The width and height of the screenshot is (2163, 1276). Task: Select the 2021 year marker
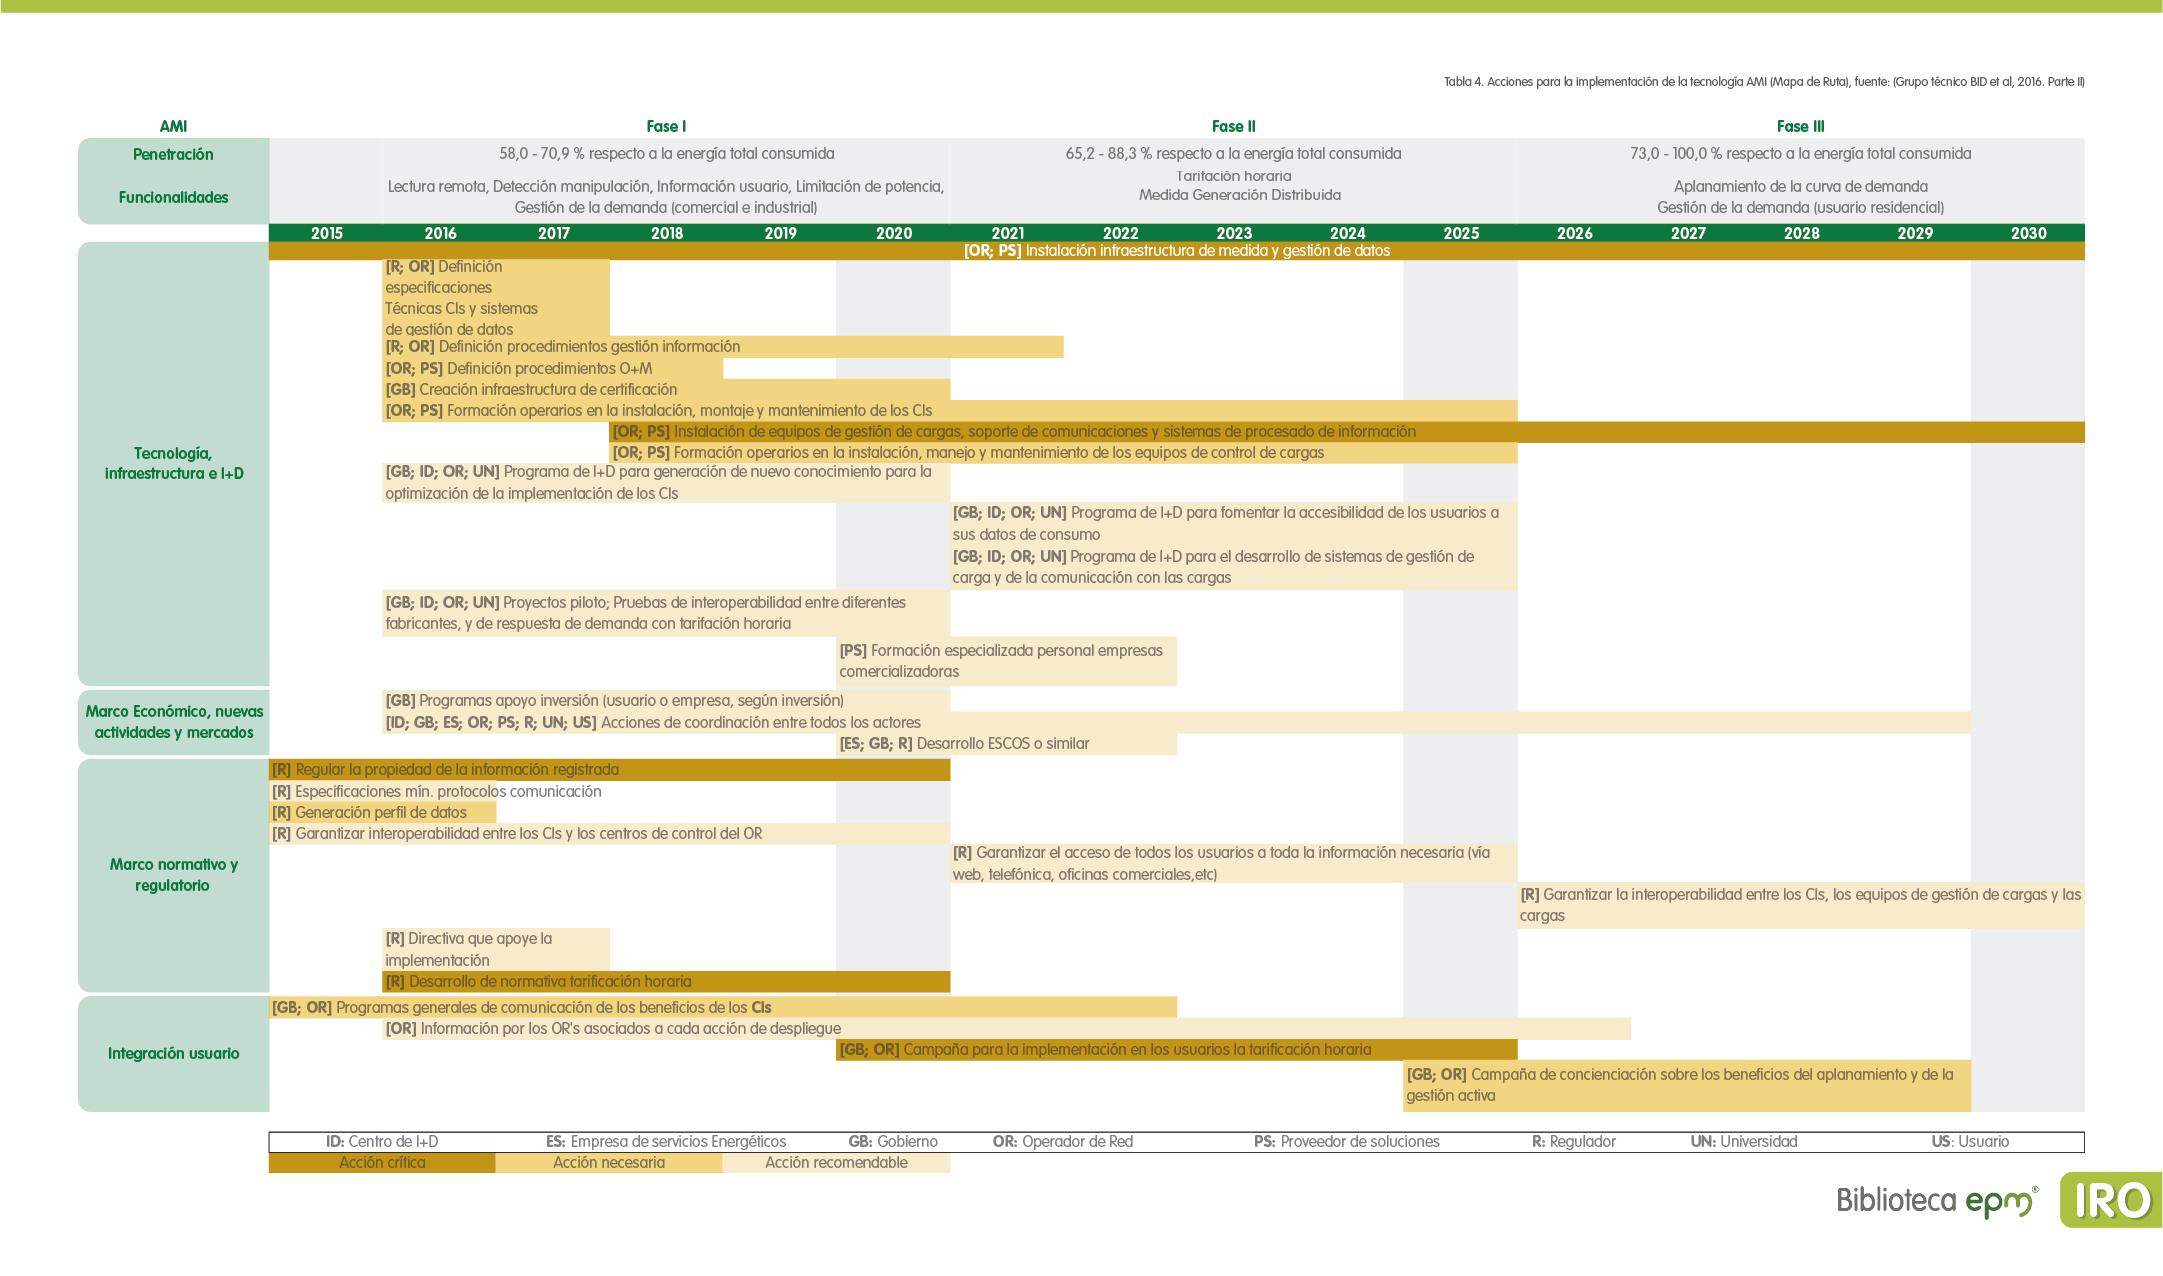coord(1007,233)
